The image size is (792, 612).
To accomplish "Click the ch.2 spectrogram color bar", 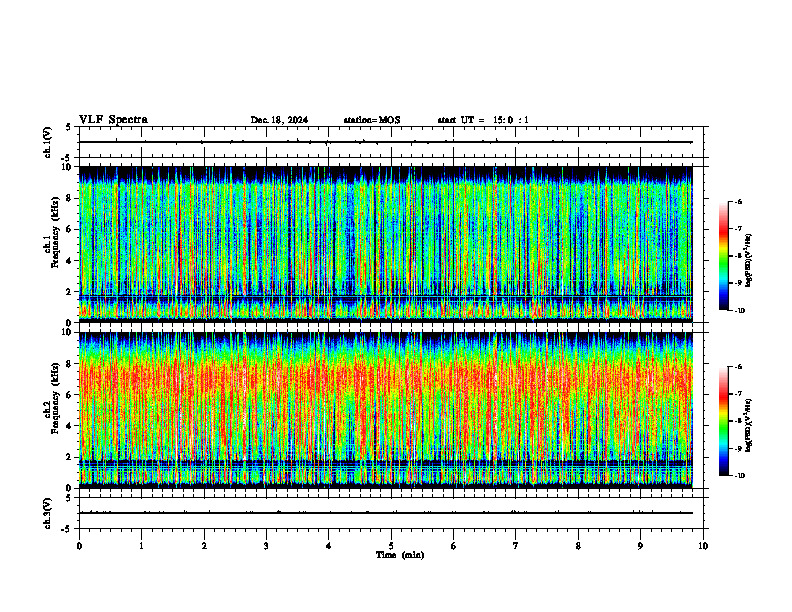I will coord(723,421).
